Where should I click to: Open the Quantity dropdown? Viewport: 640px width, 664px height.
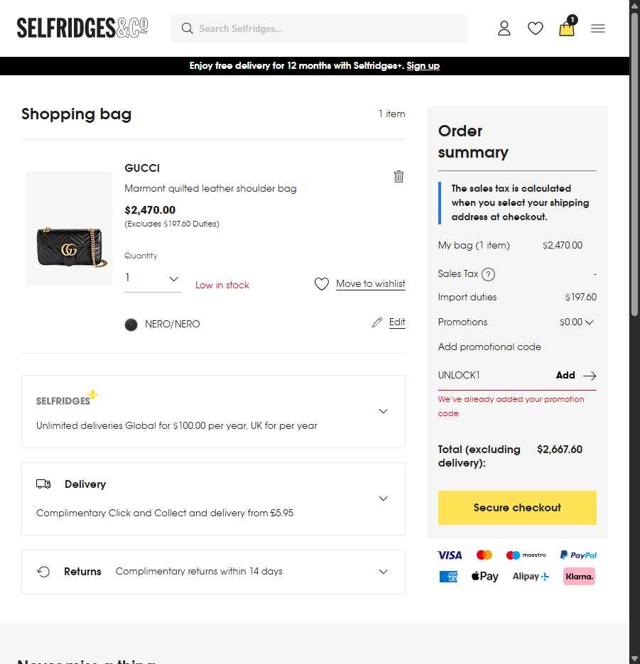(x=152, y=279)
